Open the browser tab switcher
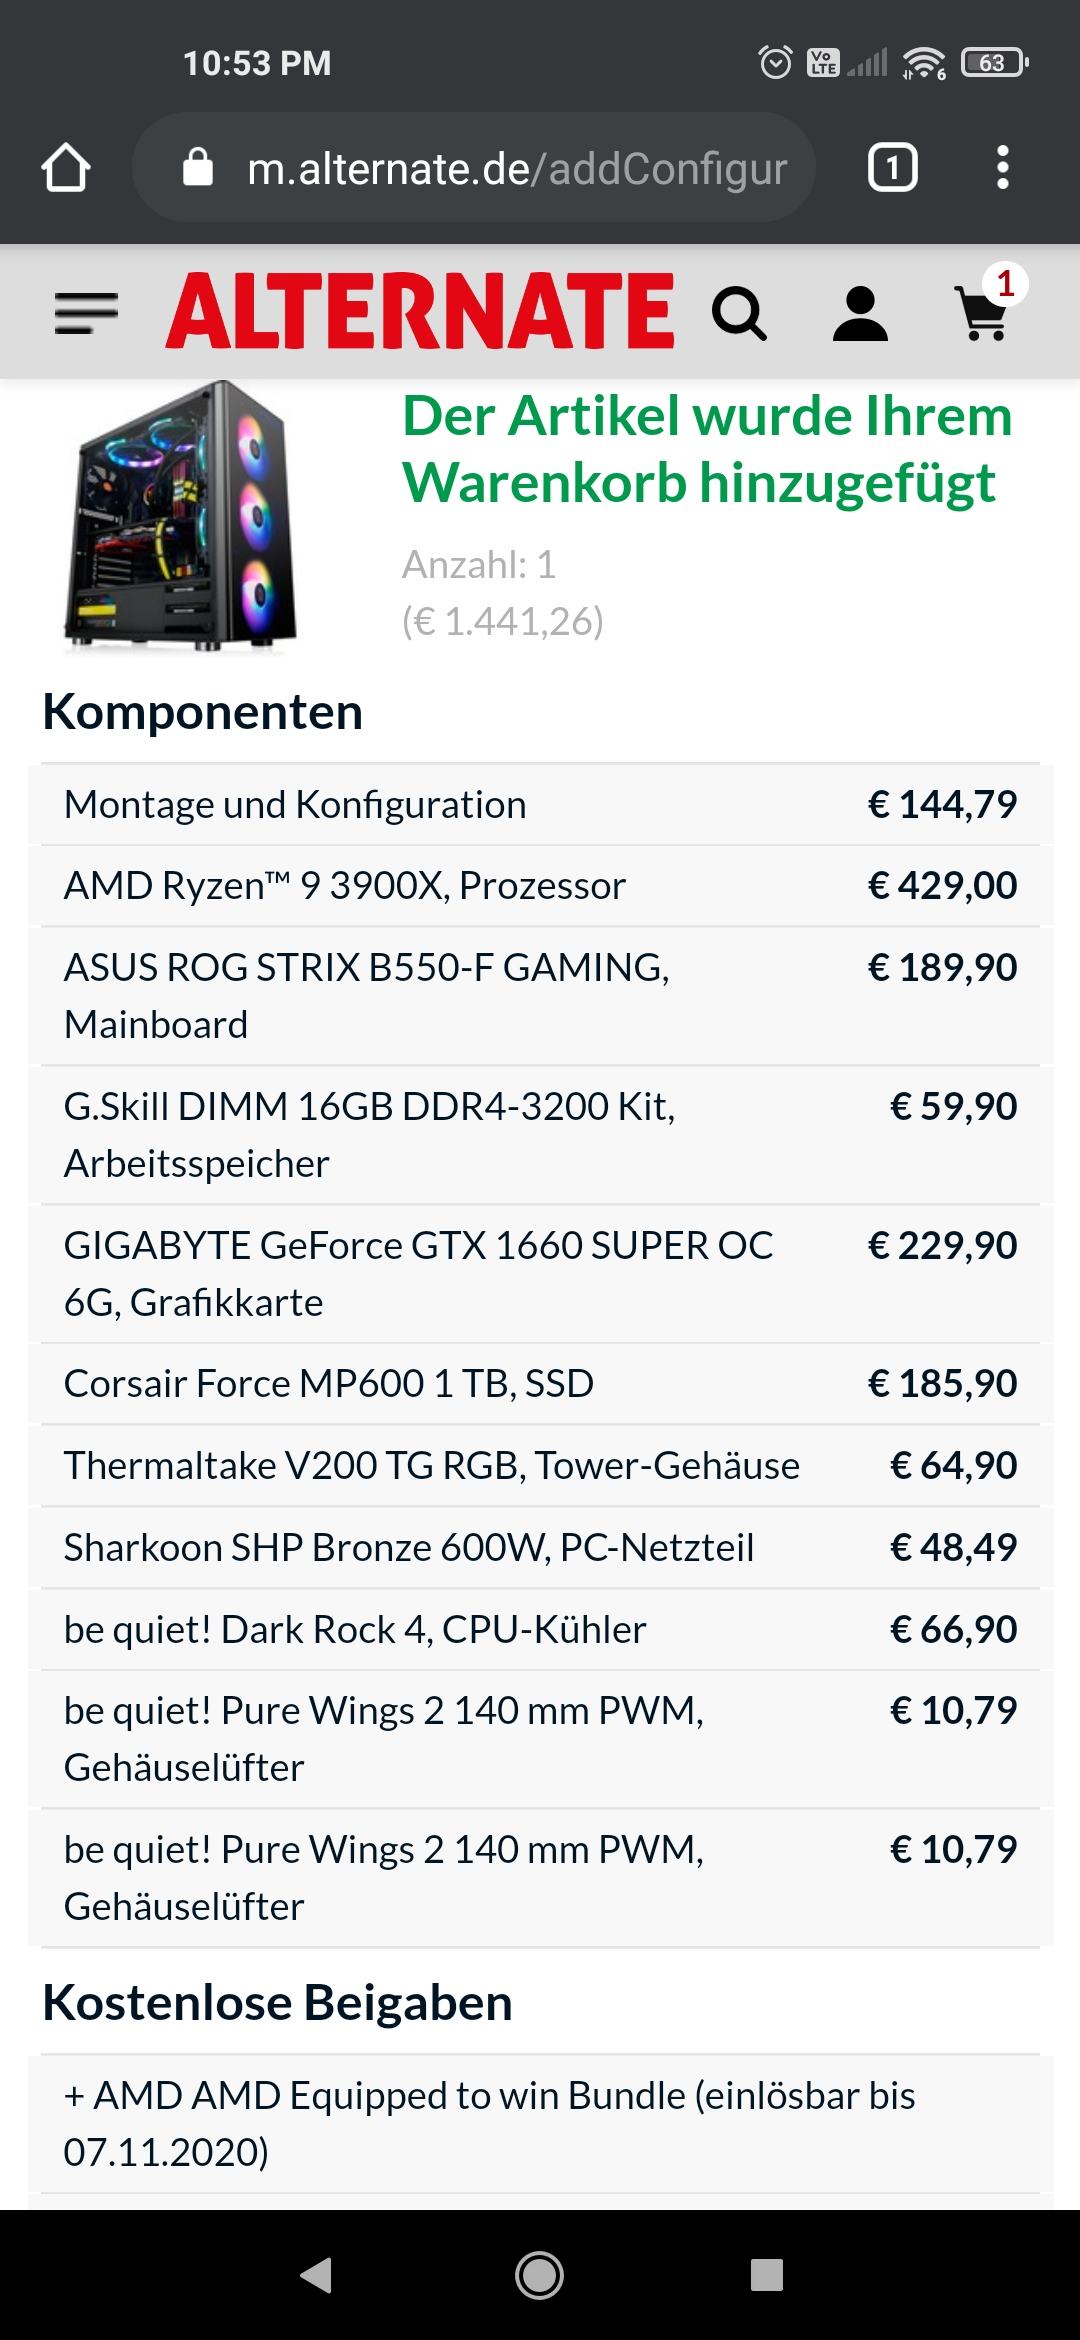1080x2340 pixels. pos(892,168)
